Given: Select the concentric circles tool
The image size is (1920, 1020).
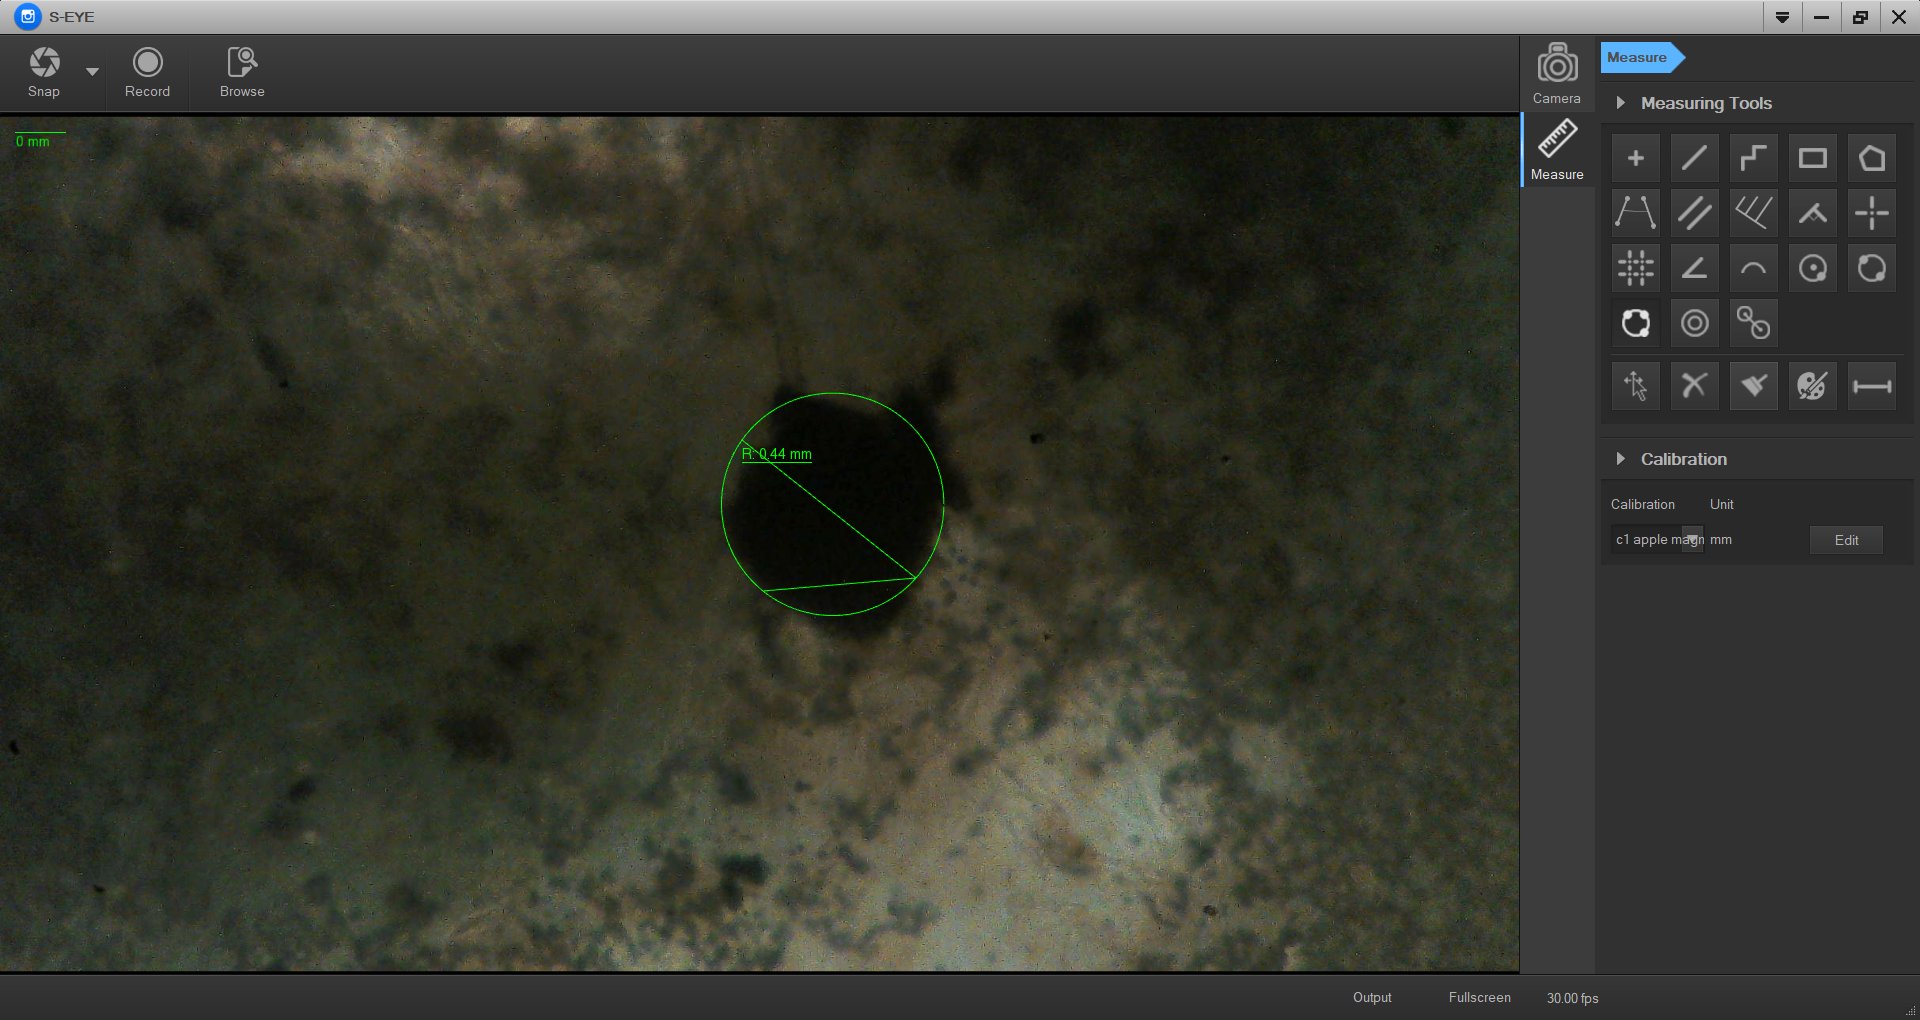Looking at the screenshot, I should click(1695, 323).
